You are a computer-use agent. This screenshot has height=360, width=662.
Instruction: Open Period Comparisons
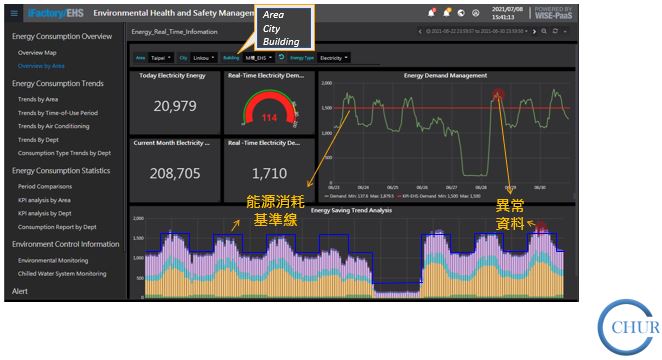(45, 186)
